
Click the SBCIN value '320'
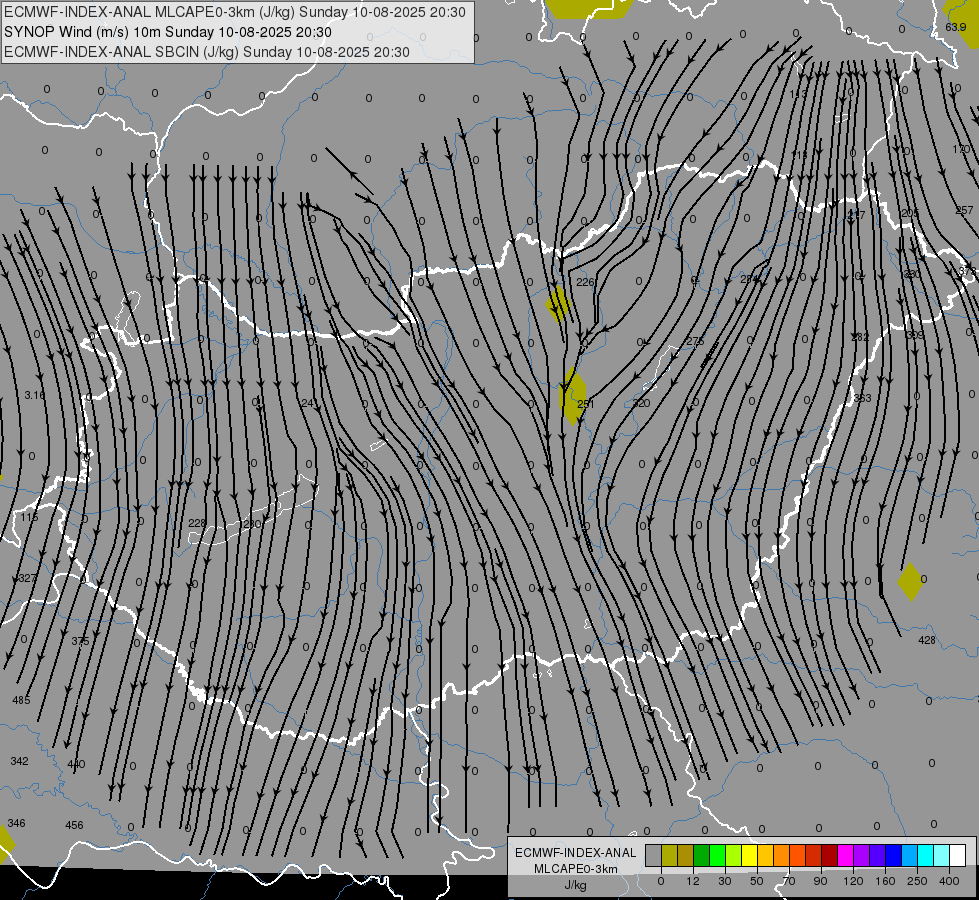(641, 403)
